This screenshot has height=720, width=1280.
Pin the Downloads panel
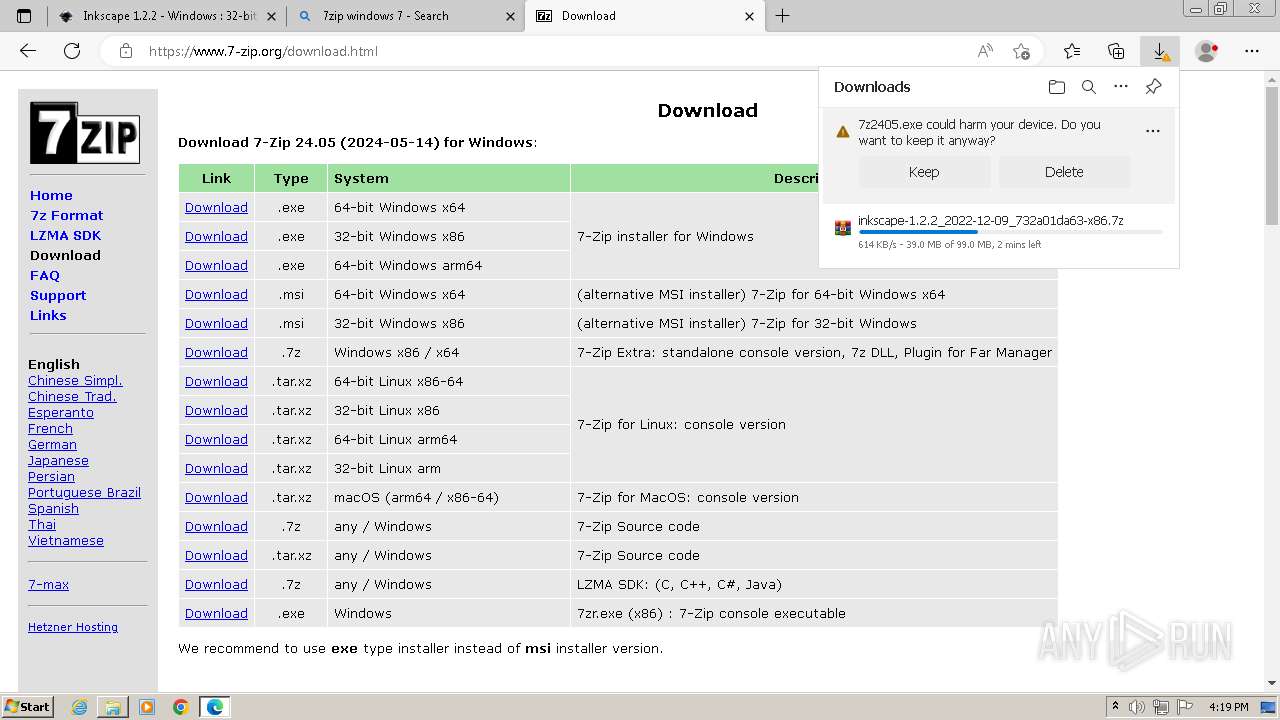click(1153, 87)
